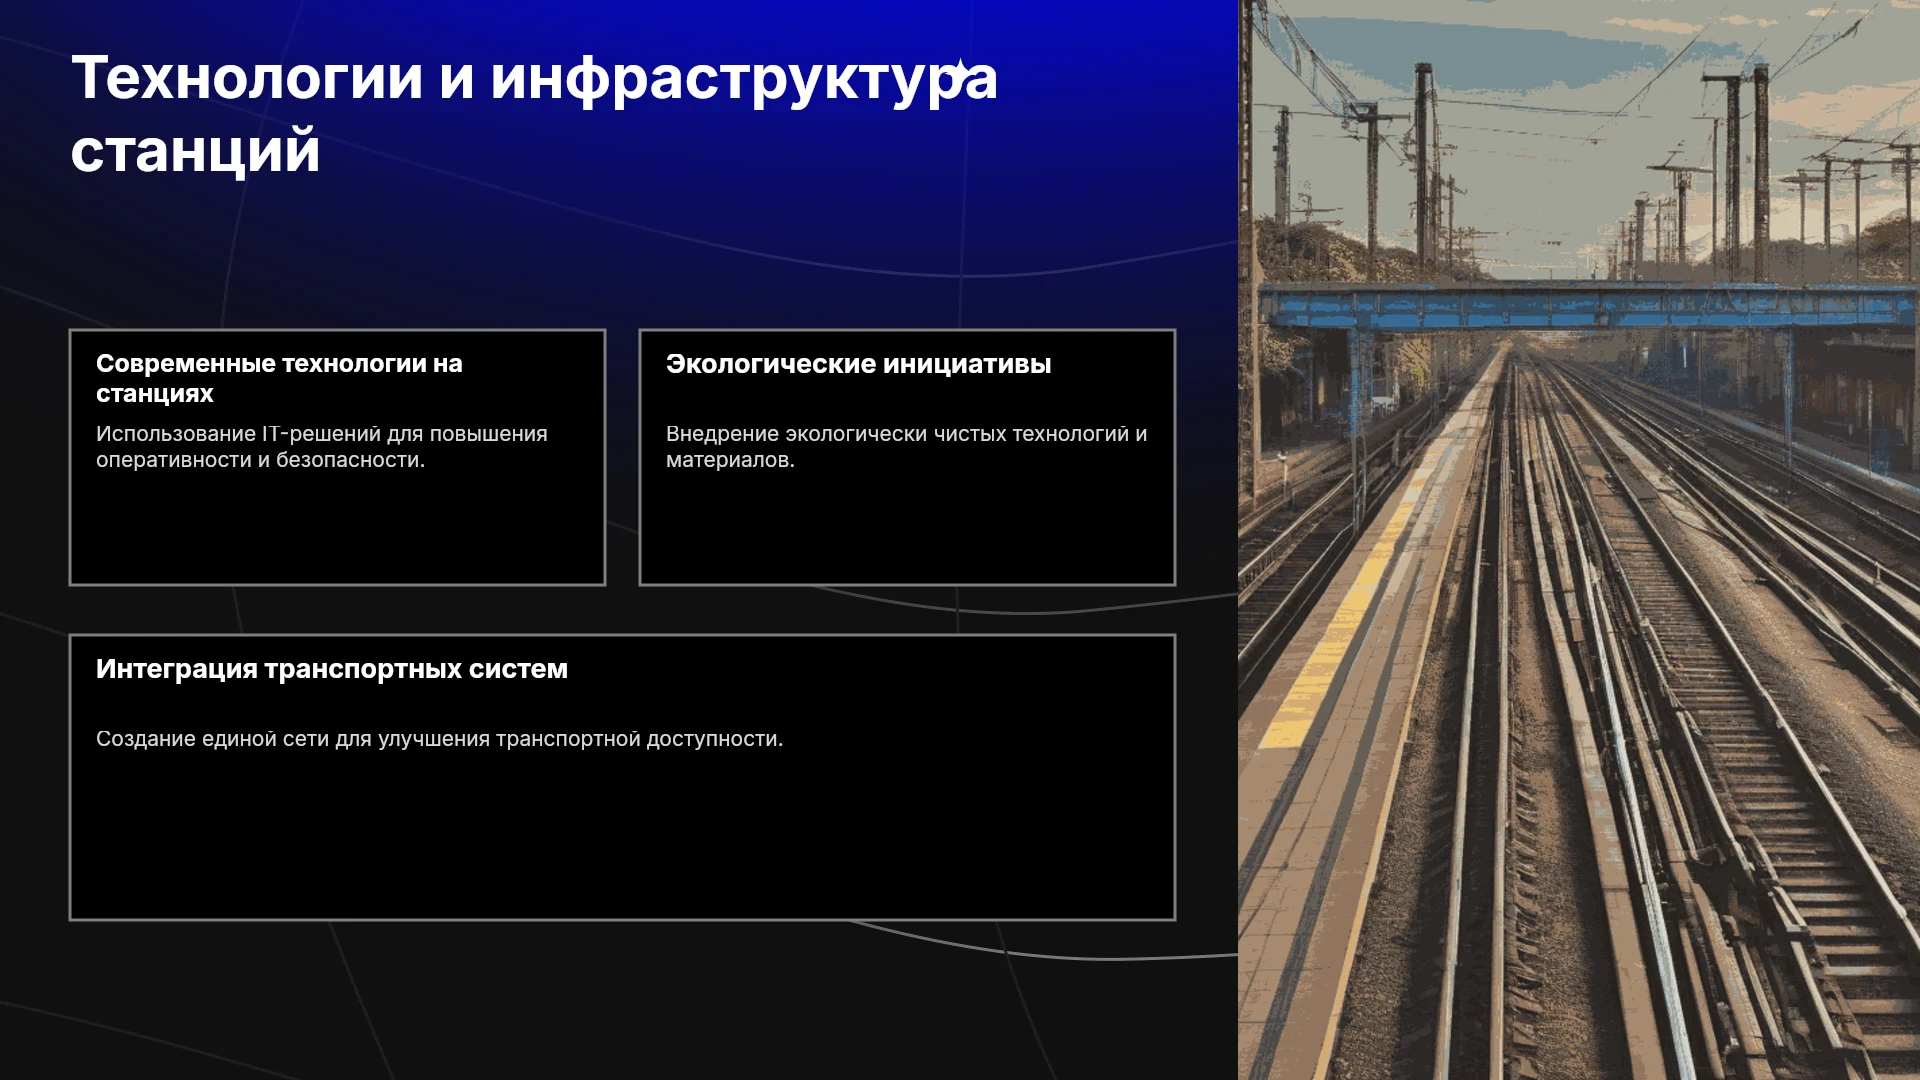Viewport: 1920px width, 1080px height.
Task: Click empty space inside the "Интеграция транспортных систем" card
Action: pos(622,840)
